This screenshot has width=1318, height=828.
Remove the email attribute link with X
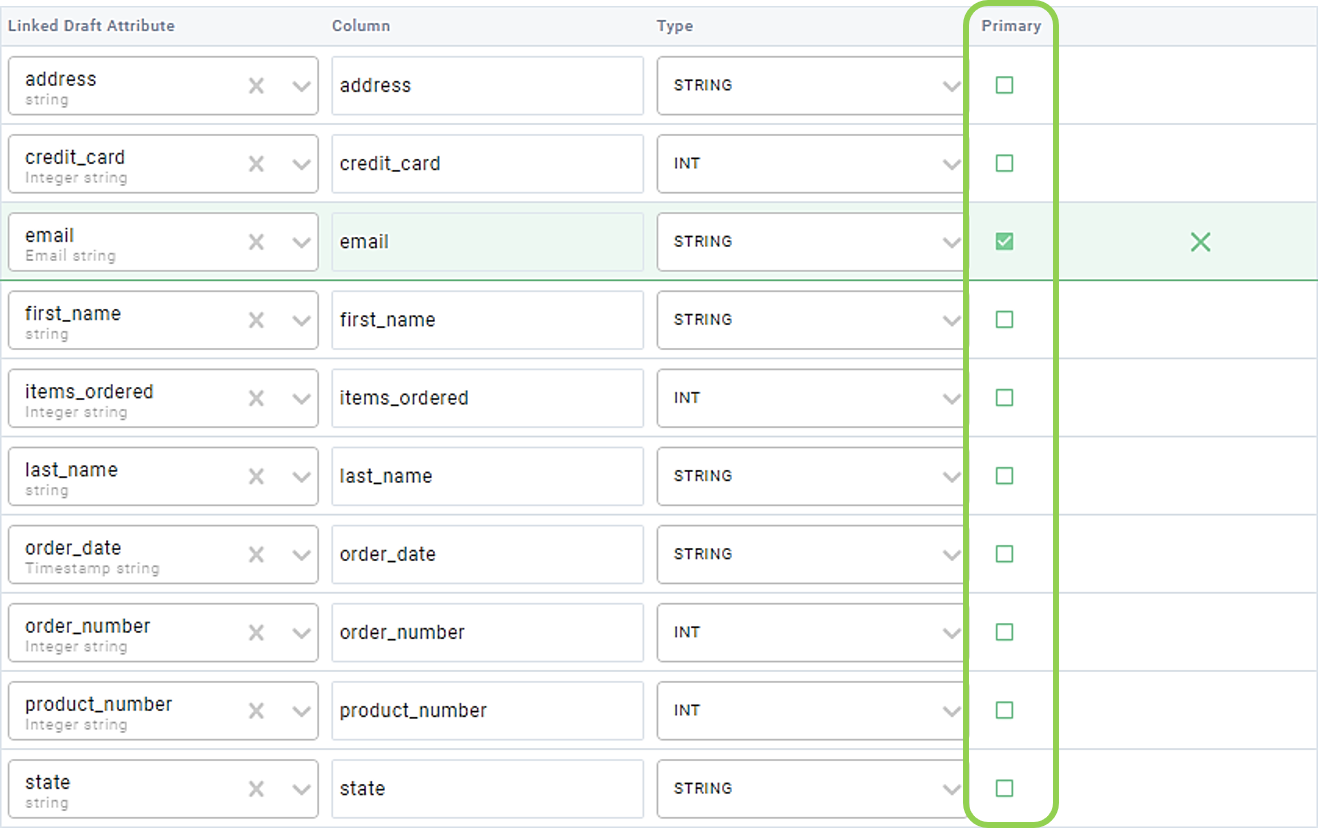point(256,242)
